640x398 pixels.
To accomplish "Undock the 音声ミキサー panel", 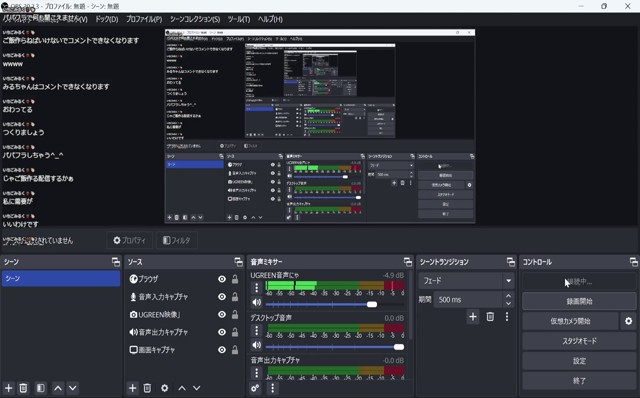I will click(407, 262).
